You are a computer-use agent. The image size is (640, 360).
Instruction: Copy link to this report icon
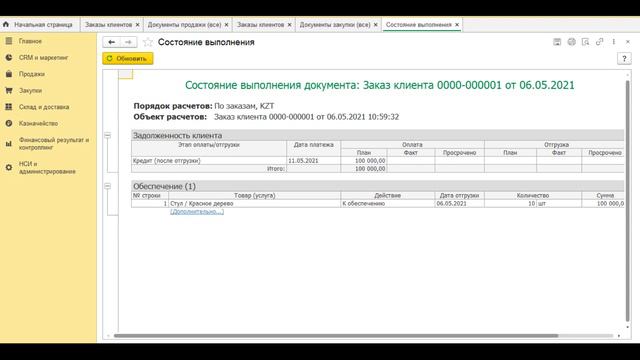point(599,42)
